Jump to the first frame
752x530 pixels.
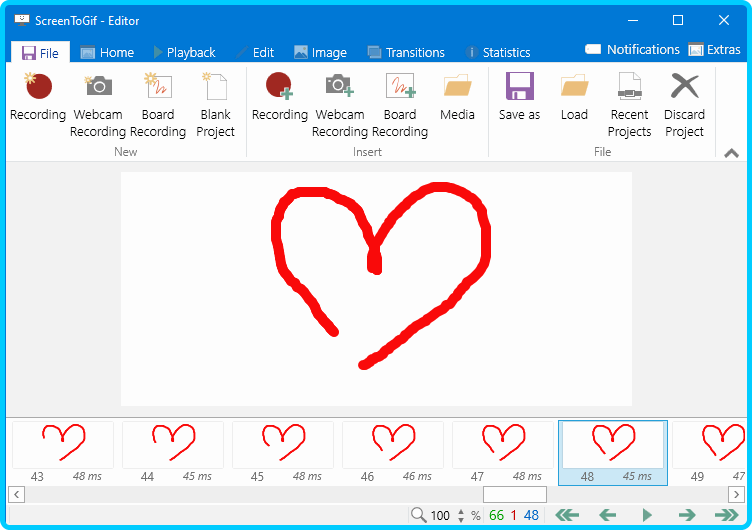click(x=567, y=515)
